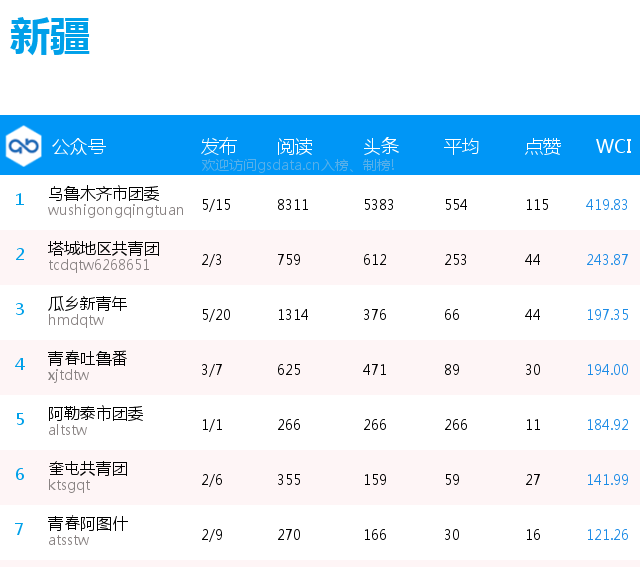Open the 塔城地区共青团 account name
The image size is (640, 567).
pyautogui.click(x=104, y=248)
